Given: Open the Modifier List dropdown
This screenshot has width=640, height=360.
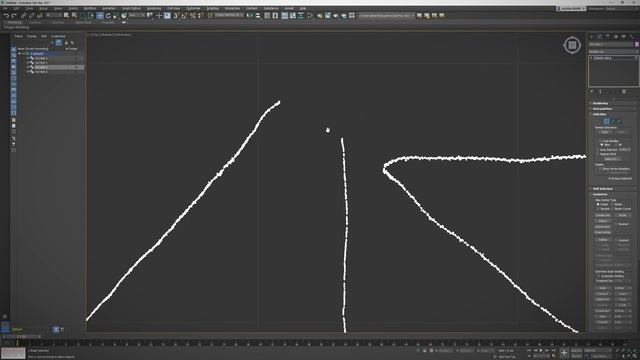Looking at the screenshot, I should click(x=612, y=51).
